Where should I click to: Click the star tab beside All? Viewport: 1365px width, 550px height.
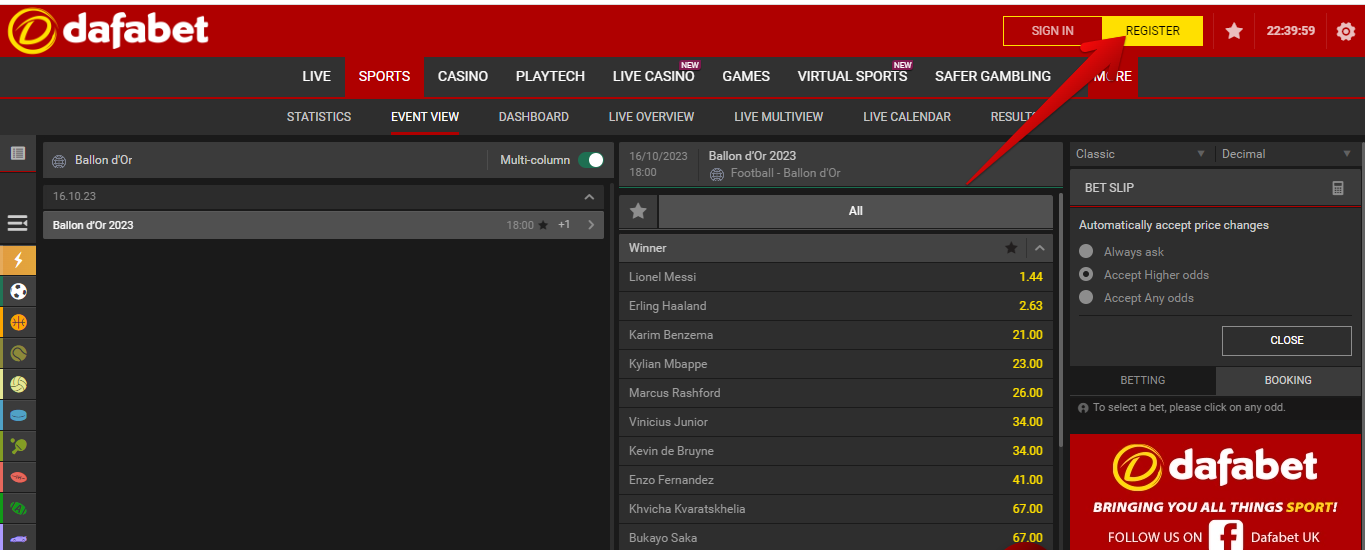[x=638, y=211]
